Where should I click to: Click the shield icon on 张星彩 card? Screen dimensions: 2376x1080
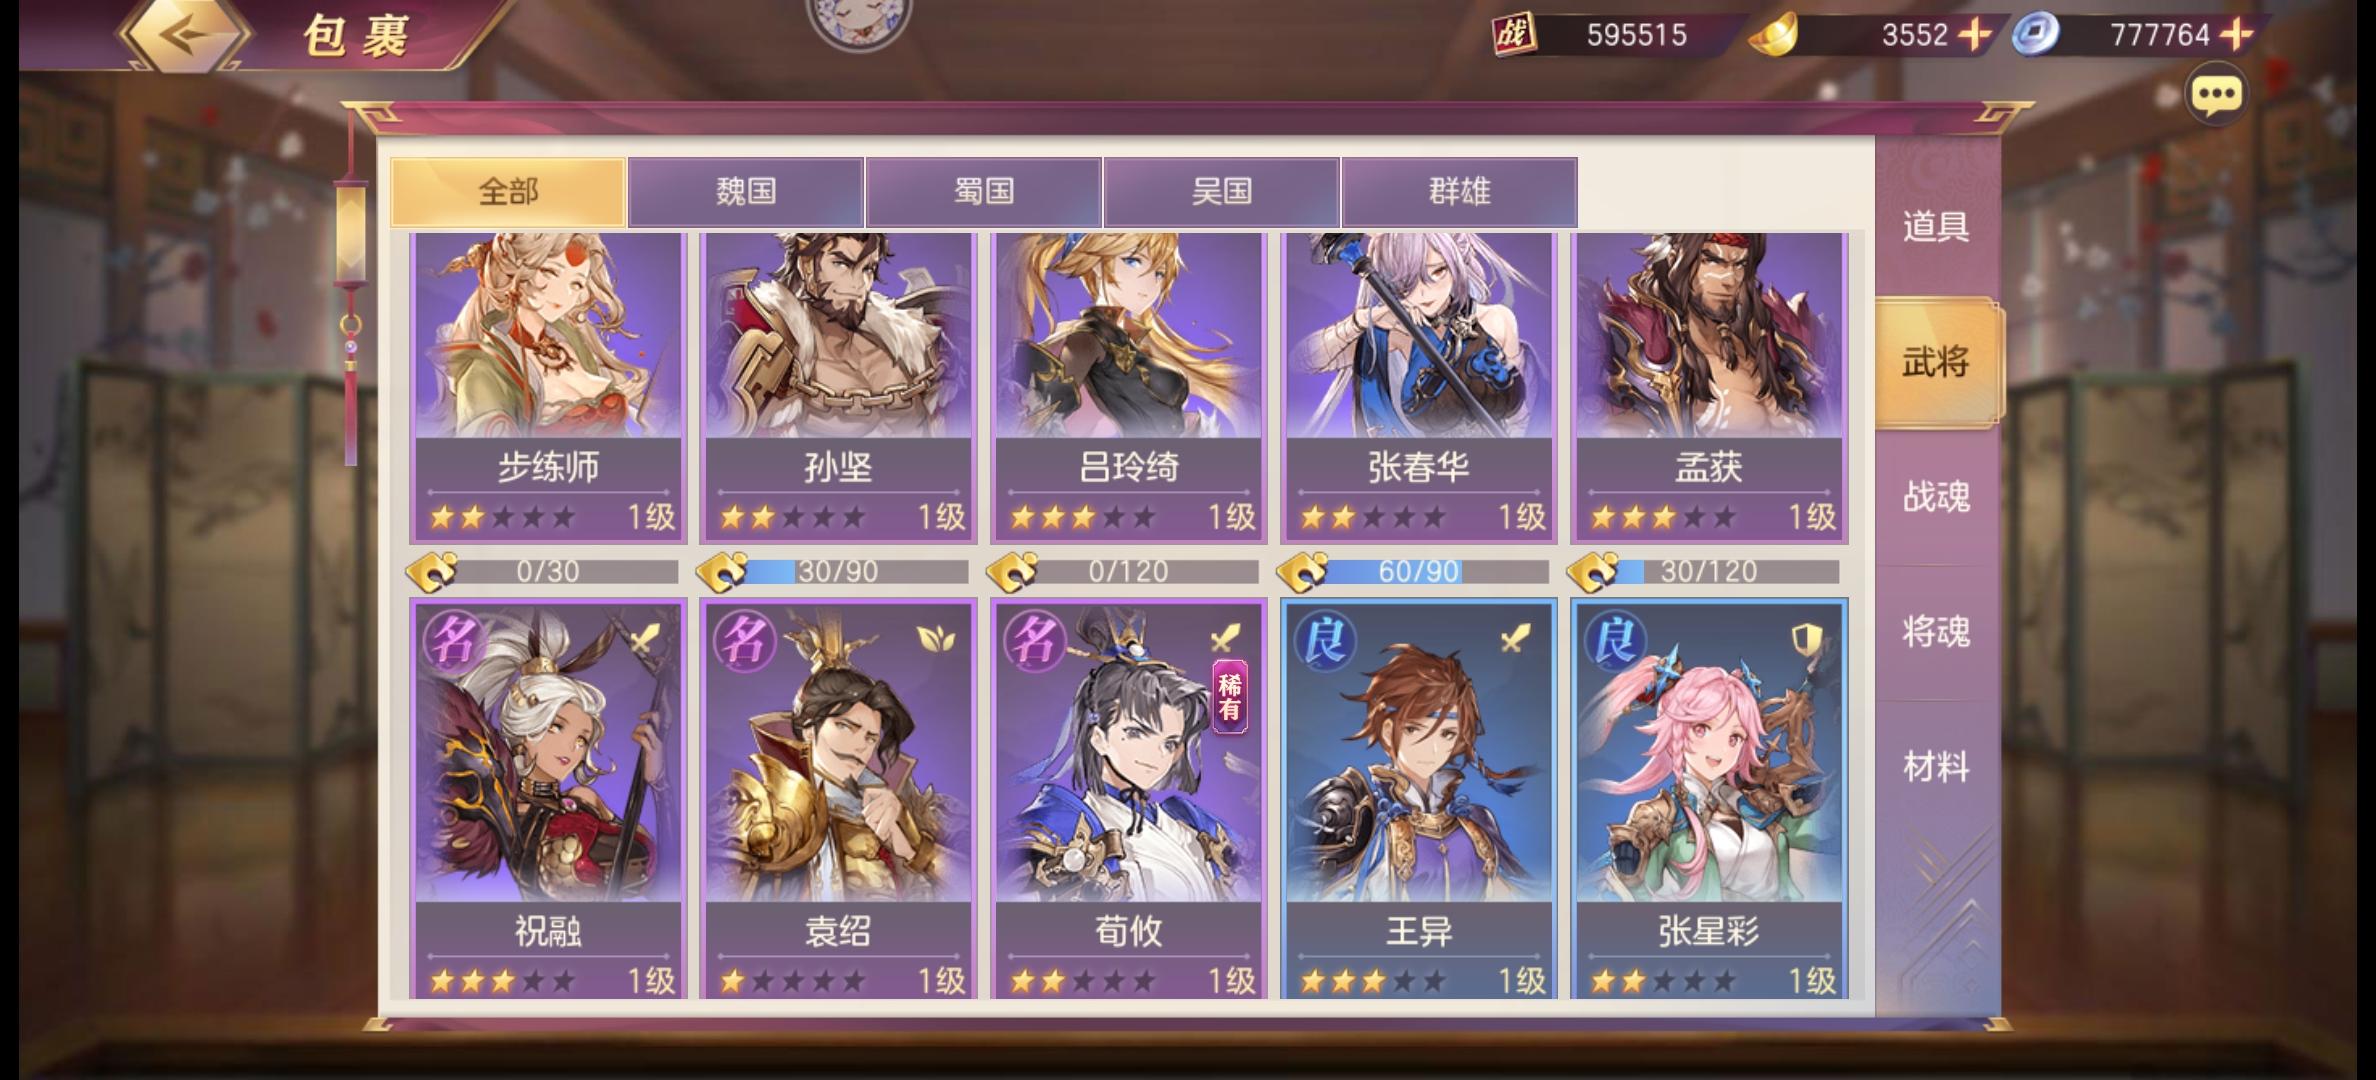1806,639
